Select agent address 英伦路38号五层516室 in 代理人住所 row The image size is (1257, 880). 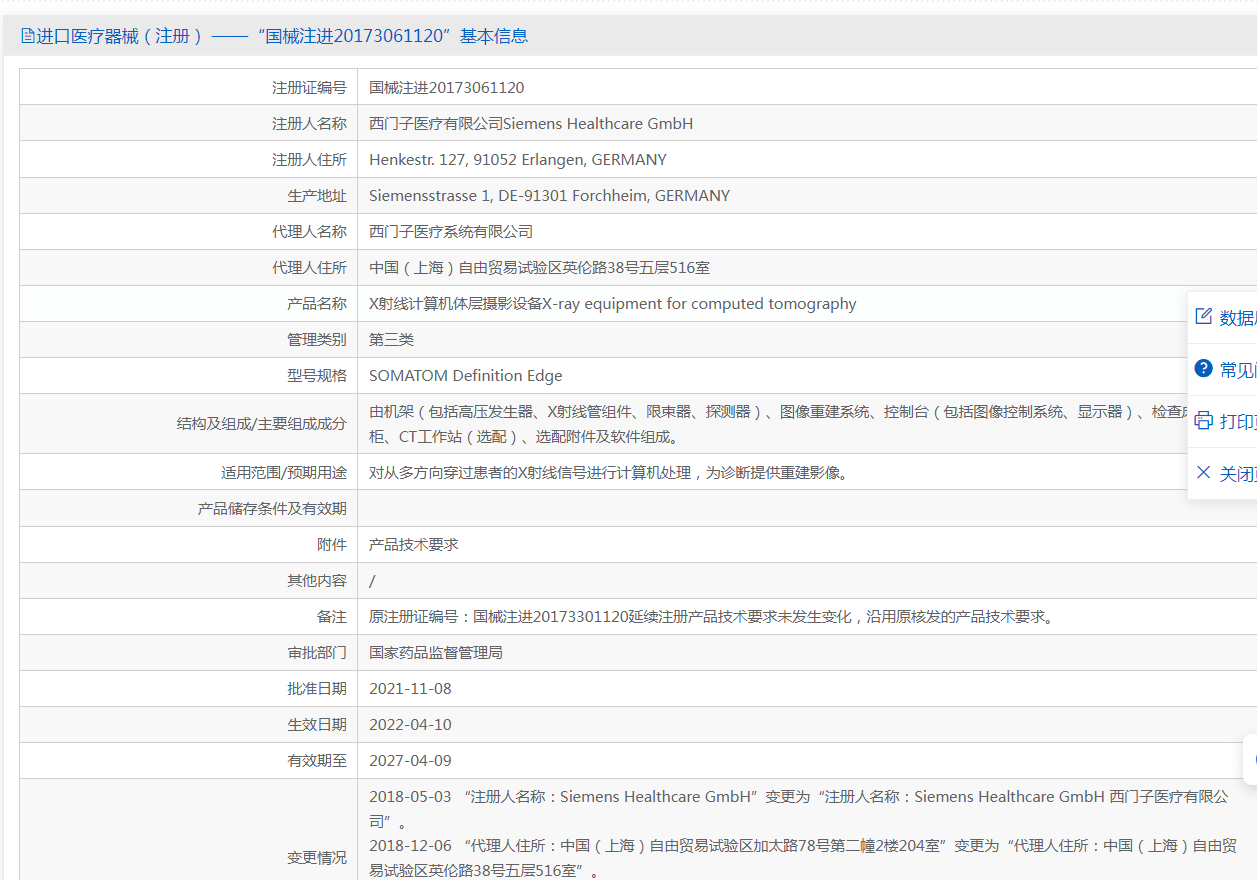(x=539, y=268)
